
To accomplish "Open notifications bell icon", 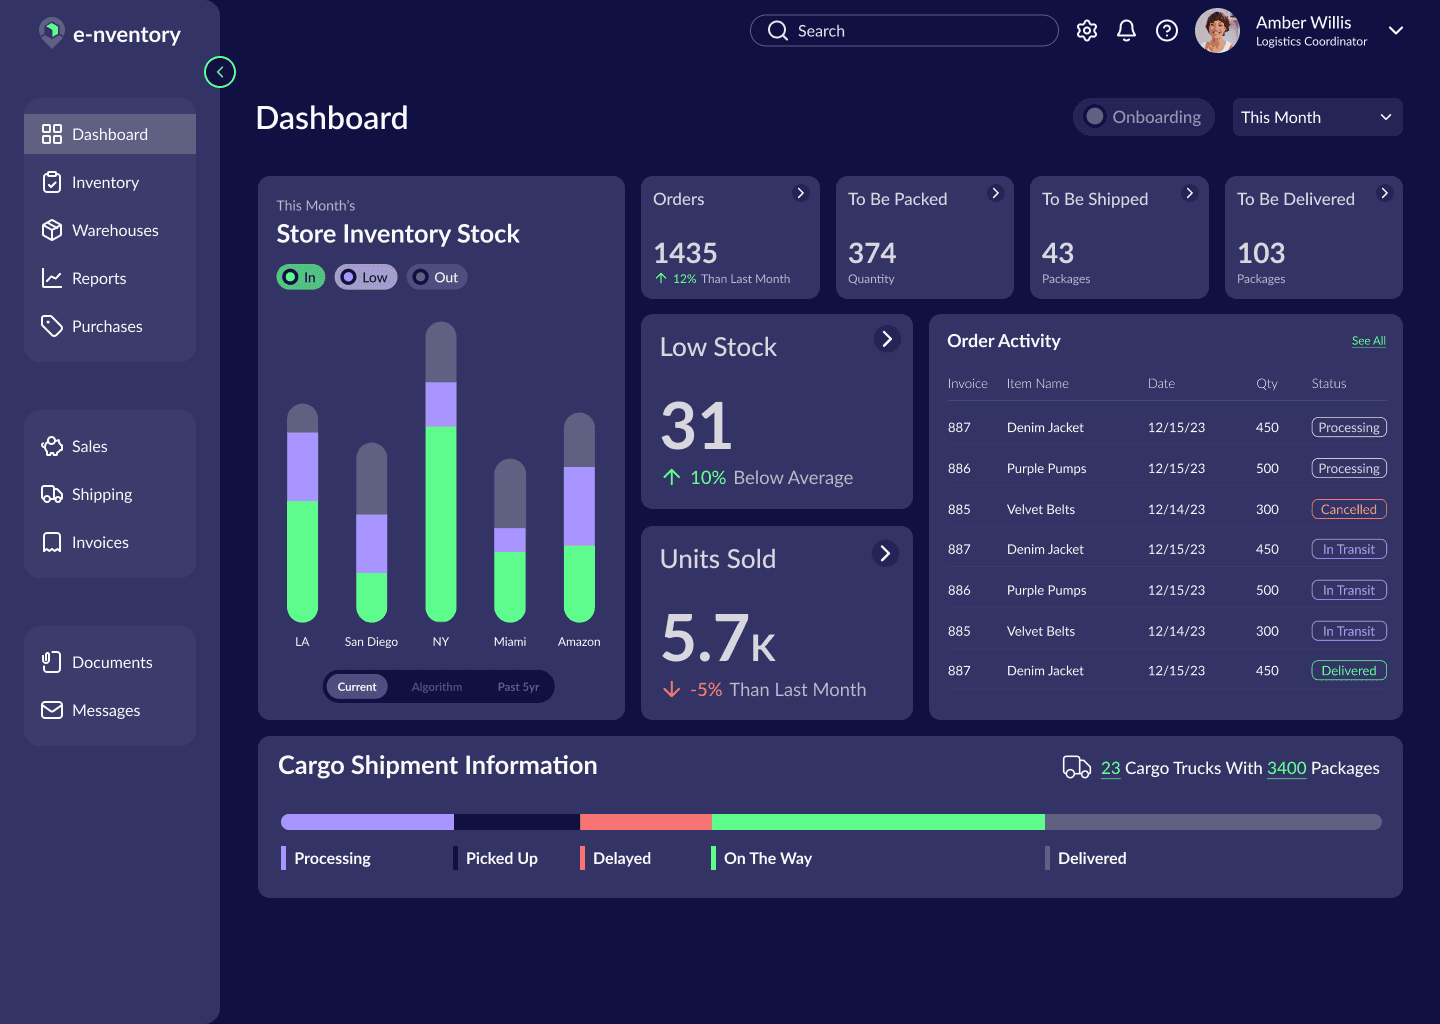I will coord(1126,31).
